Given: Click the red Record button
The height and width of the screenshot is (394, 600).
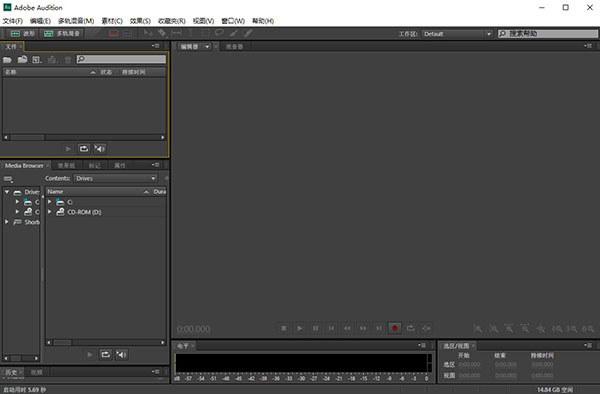Looking at the screenshot, I should coord(395,328).
